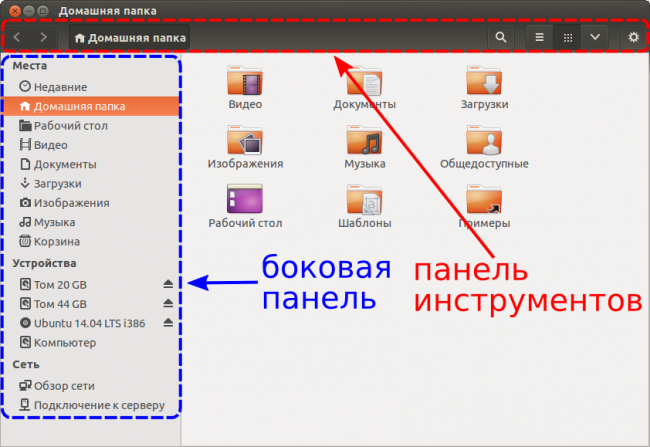Image resolution: width=650 pixels, height=447 pixels.
Task: Go forward with the right arrow button
Action: [x=43, y=37]
